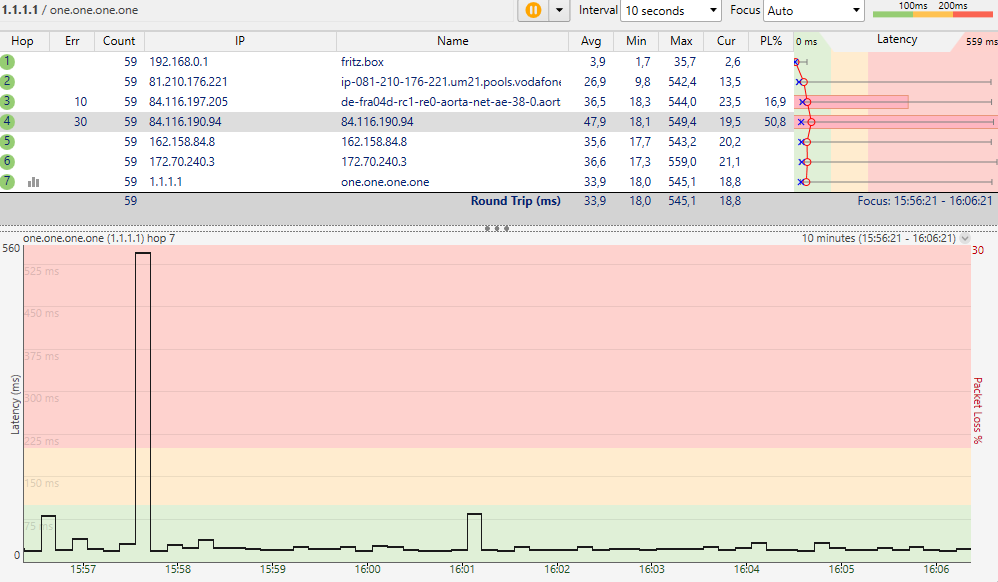The width and height of the screenshot is (998, 582).
Task: Sort by the Count column header
Action: 119,41
